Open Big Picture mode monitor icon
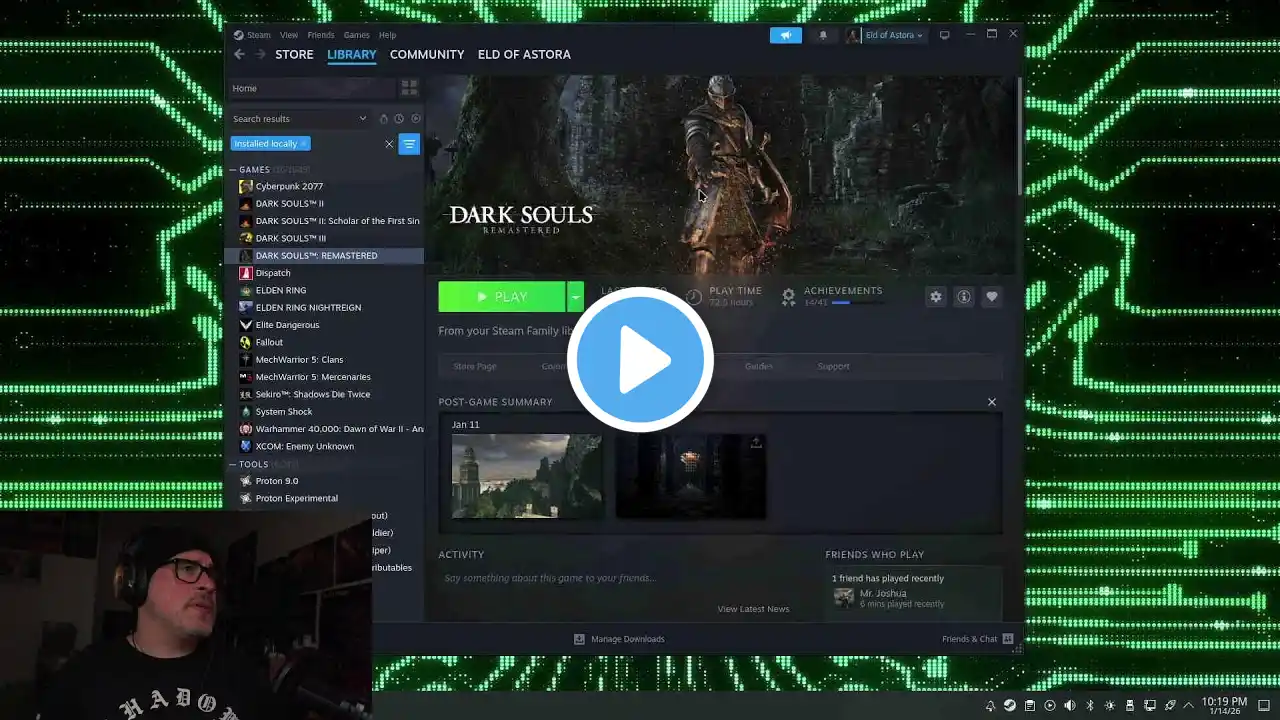Image resolution: width=1280 pixels, height=720 pixels. click(x=944, y=35)
